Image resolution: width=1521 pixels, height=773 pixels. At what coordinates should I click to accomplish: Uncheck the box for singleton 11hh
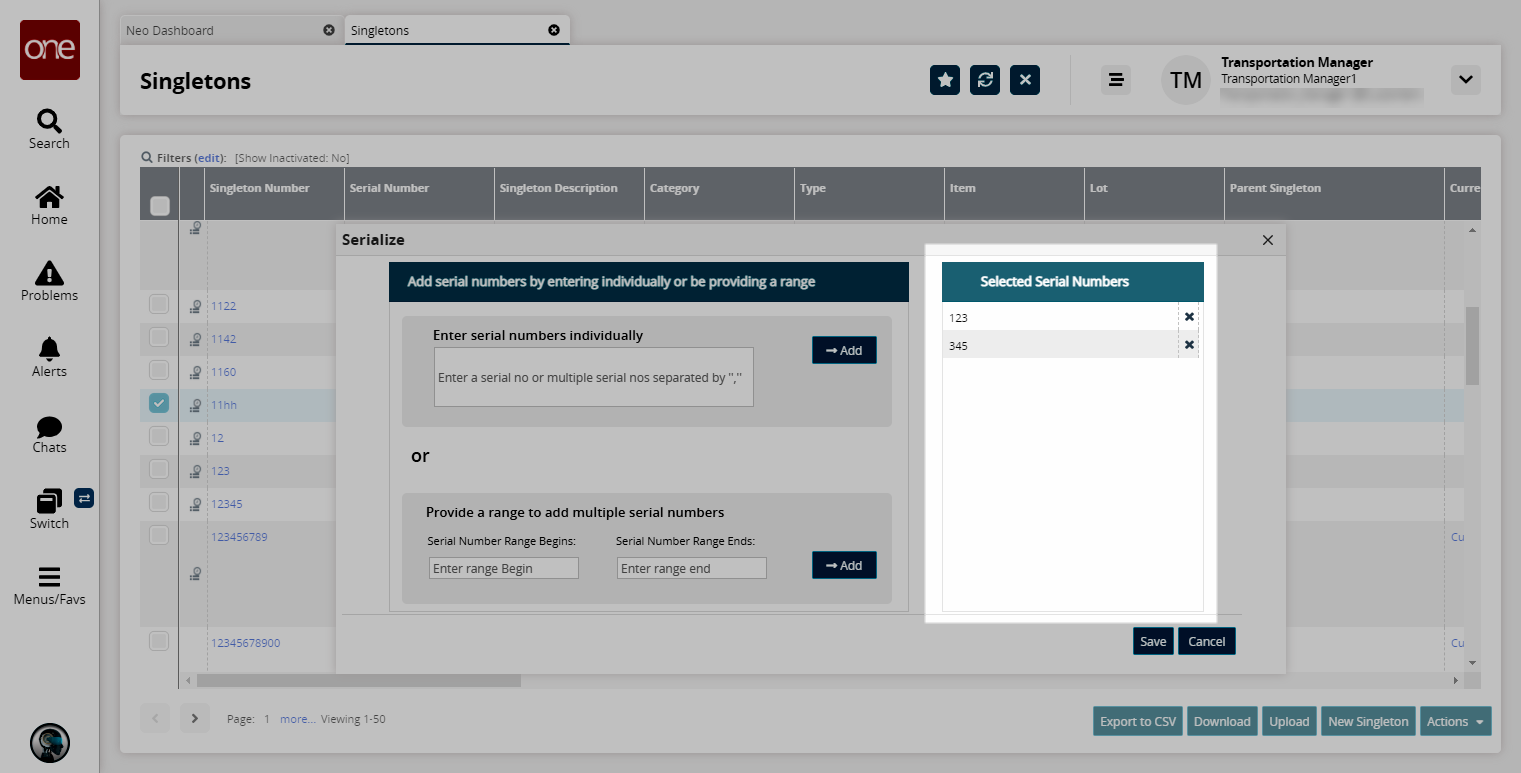159,403
